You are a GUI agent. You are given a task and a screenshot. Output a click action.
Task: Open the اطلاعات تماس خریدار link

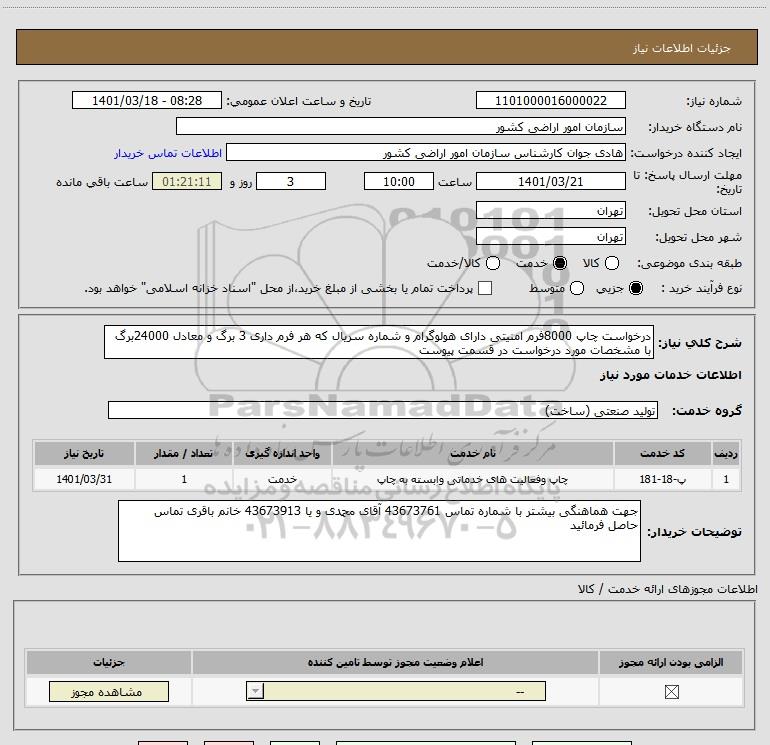click(x=168, y=153)
